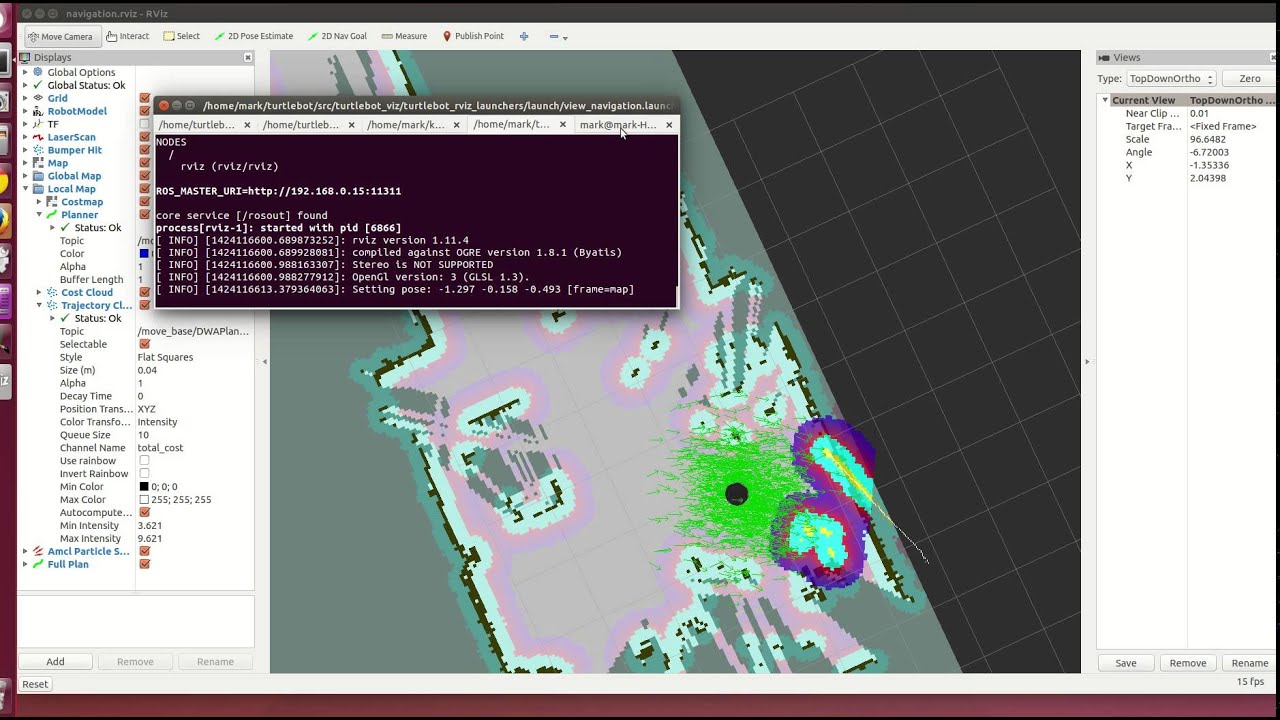Viewport: 1280px width, 720px height.
Task: Click the Reset button
Action: [35, 684]
